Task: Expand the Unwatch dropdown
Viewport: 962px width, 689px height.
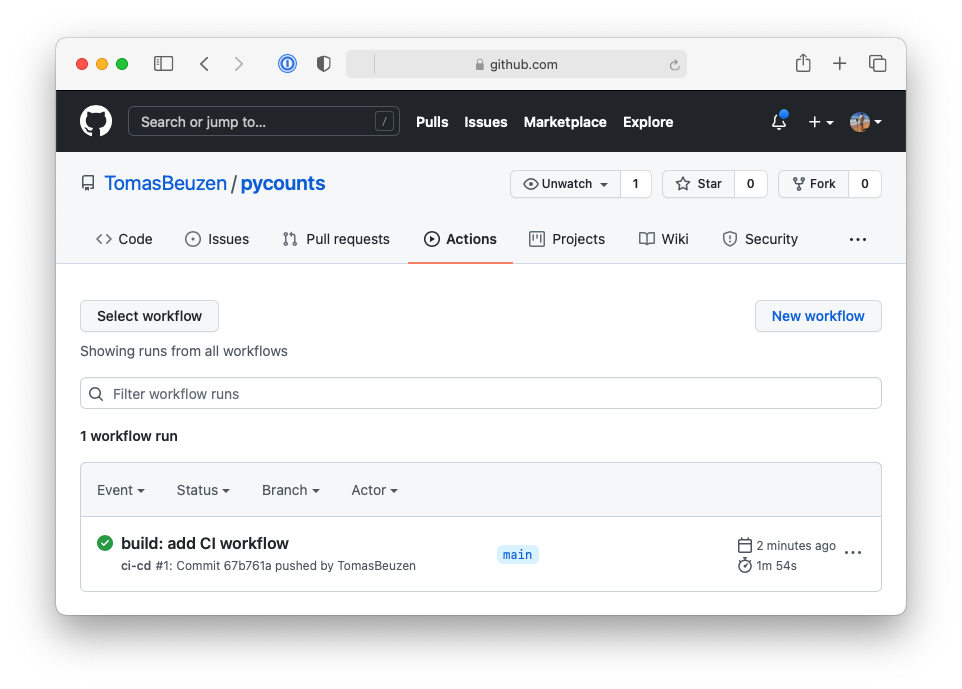Action: point(565,184)
